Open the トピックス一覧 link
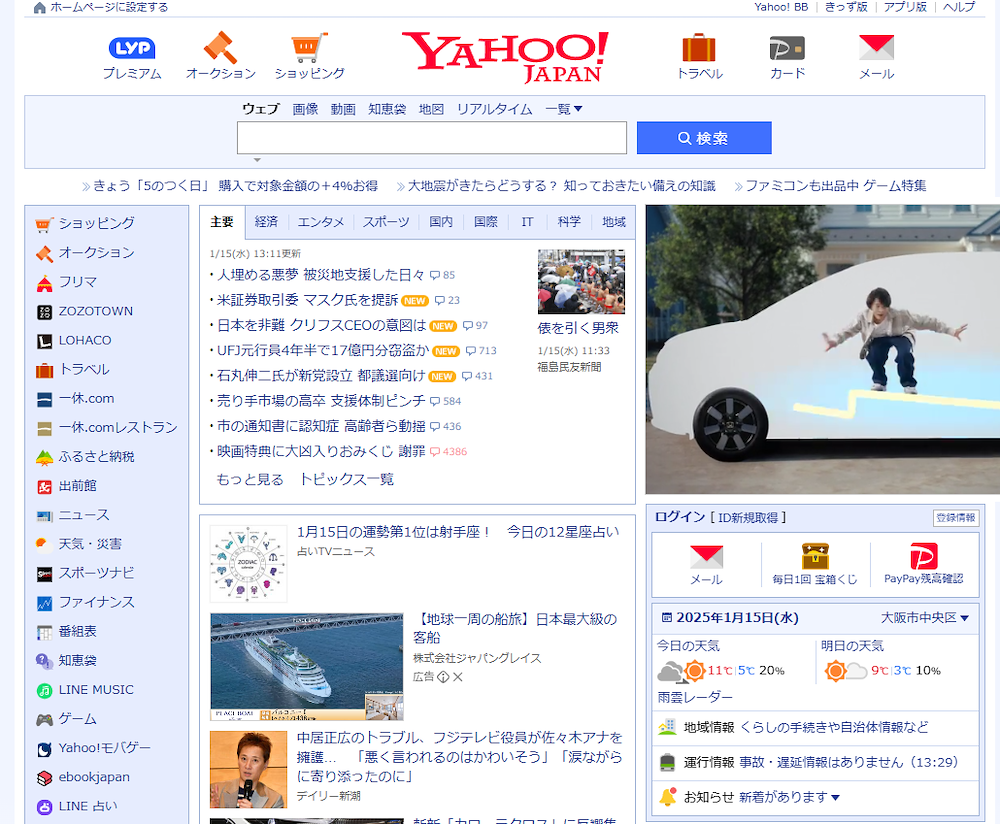The image size is (1000, 824). click(x=347, y=480)
